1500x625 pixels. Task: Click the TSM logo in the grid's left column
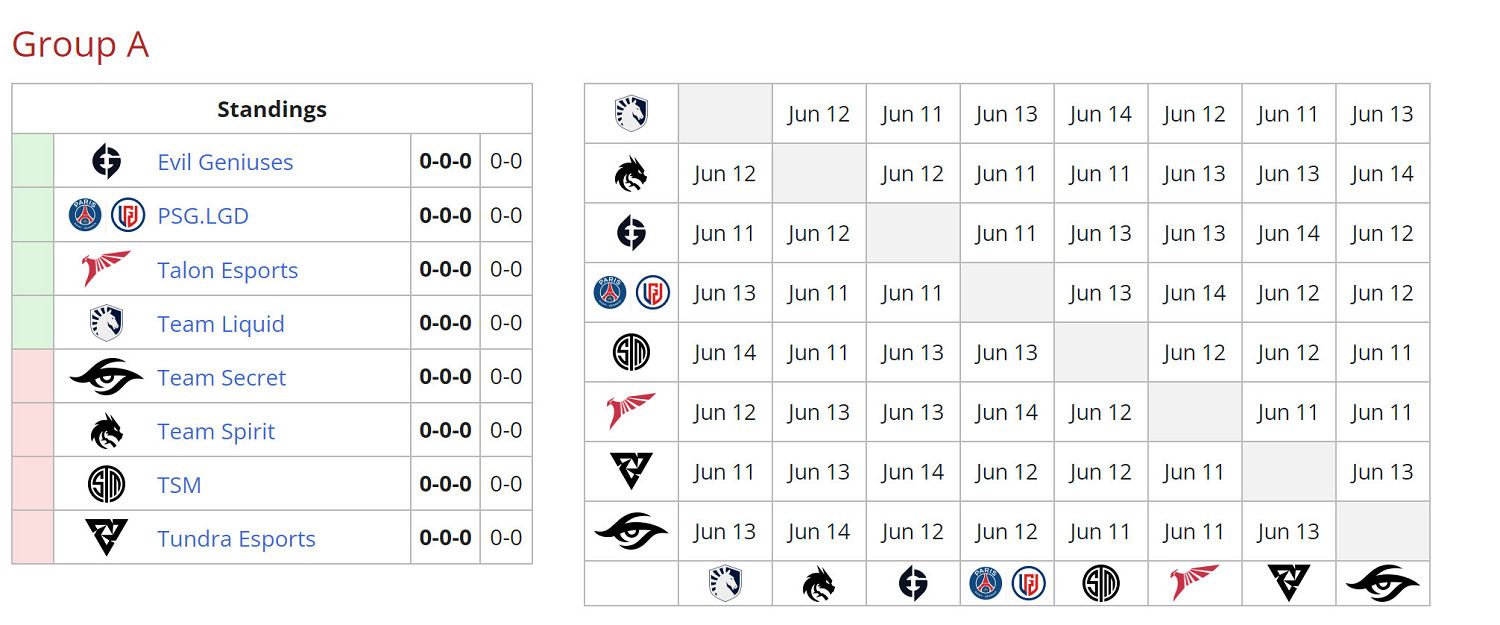point(631,353)
